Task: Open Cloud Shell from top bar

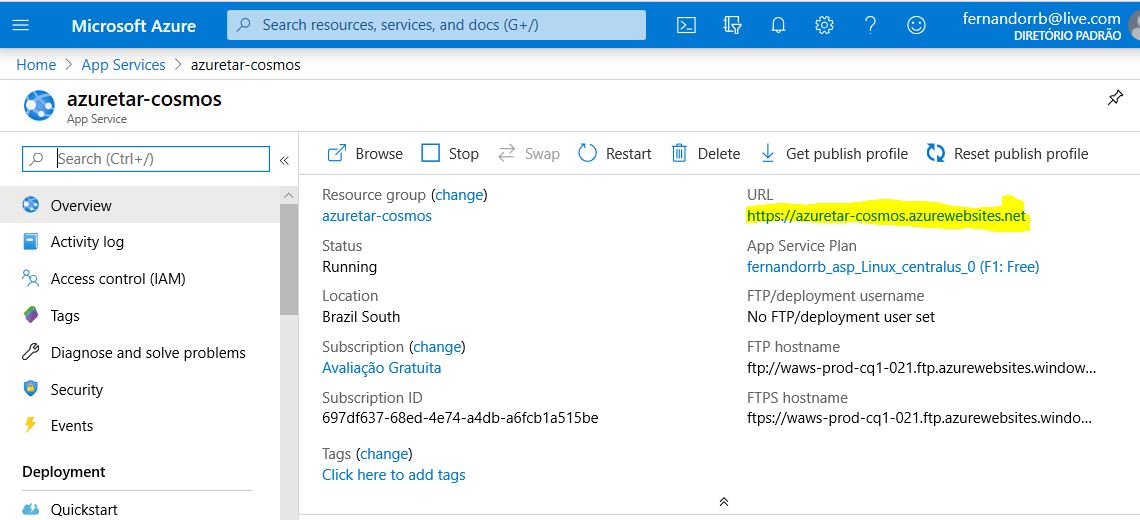Action: [686, 25]
